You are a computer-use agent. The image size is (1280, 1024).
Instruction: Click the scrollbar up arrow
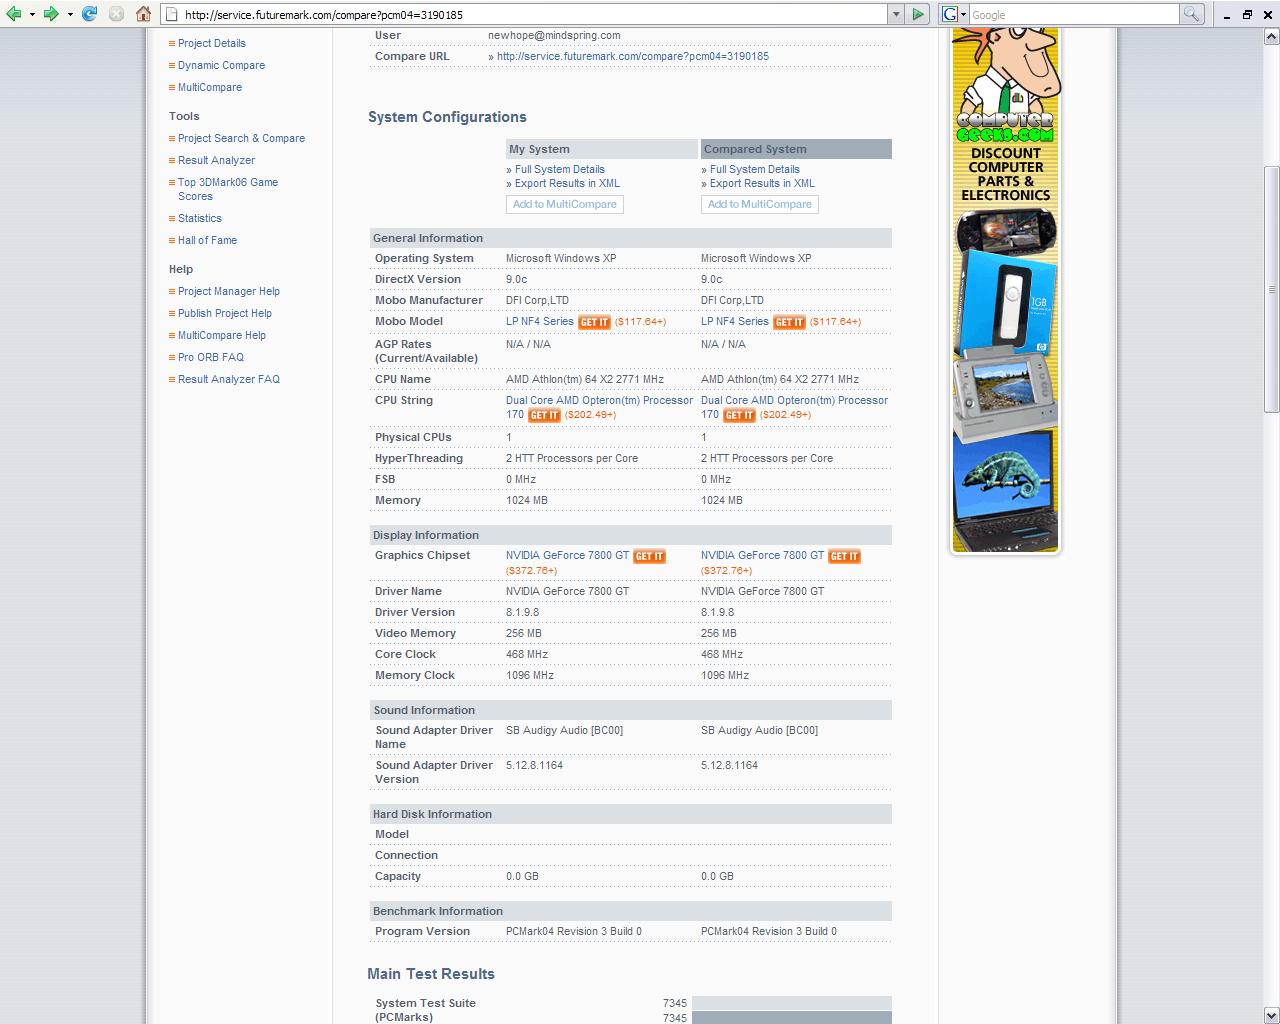point(1271,36)
